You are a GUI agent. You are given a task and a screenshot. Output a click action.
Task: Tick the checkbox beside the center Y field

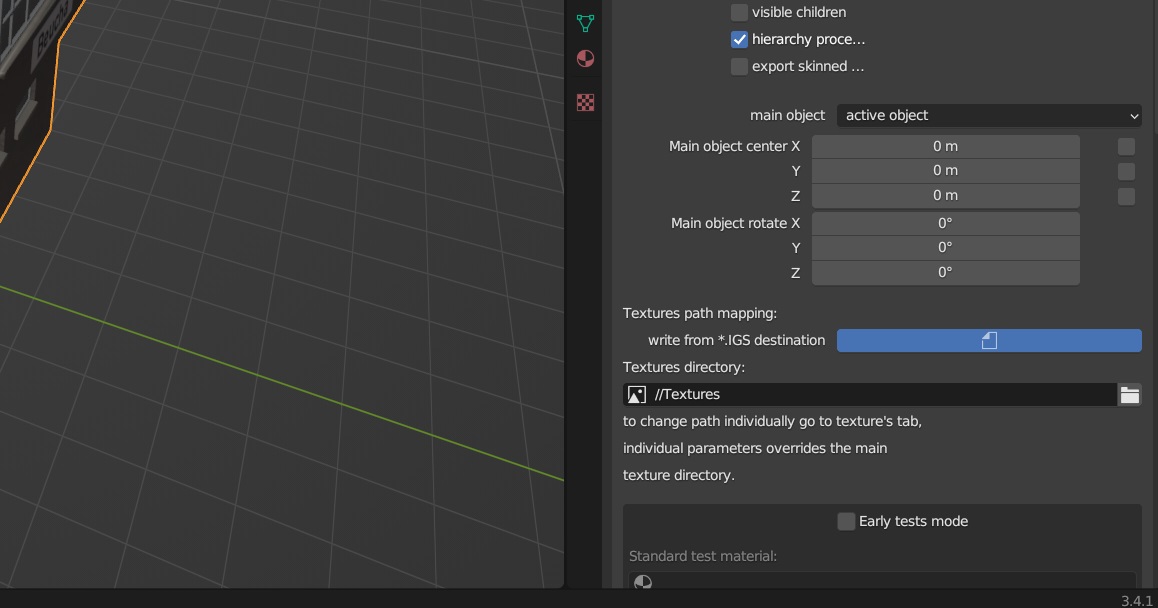click(x=1126, y=171)
